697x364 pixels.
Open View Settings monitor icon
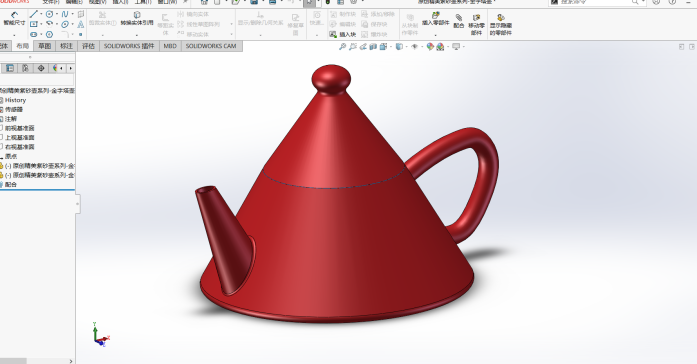click(456, 46)
